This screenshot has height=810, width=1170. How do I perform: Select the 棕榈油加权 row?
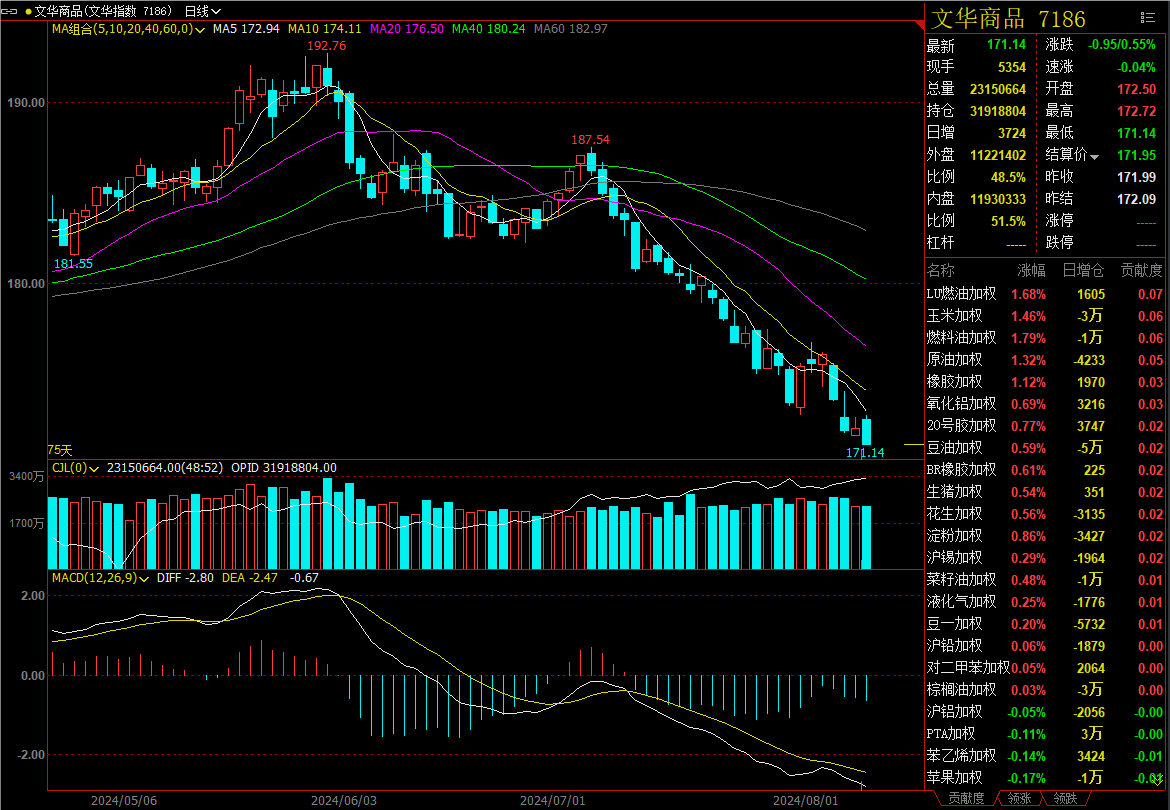tap(1045, 690)
